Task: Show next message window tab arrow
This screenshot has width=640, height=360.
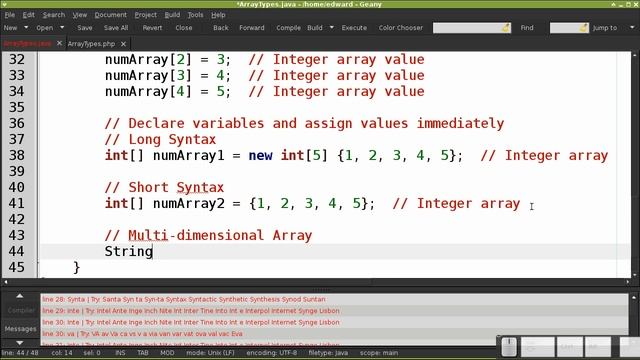Action: (20, 343)
